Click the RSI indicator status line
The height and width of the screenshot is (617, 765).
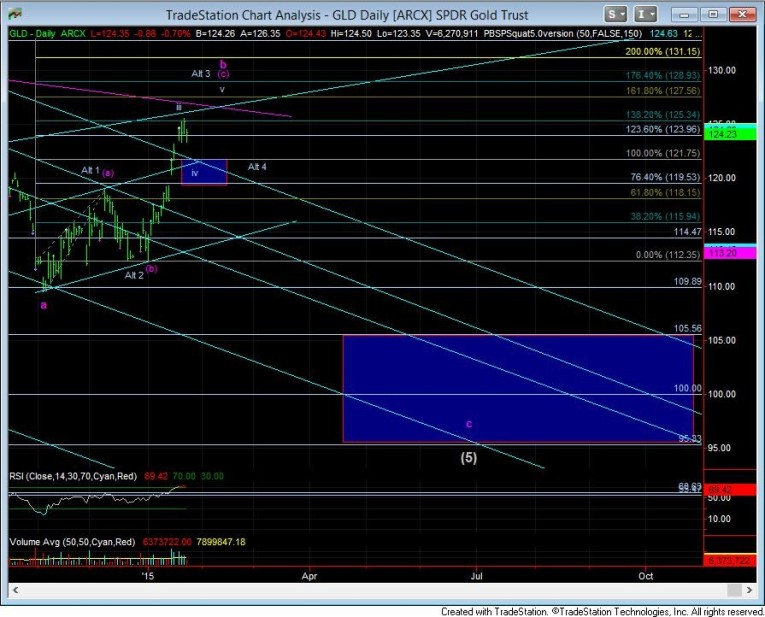click(x=117, y=476)
